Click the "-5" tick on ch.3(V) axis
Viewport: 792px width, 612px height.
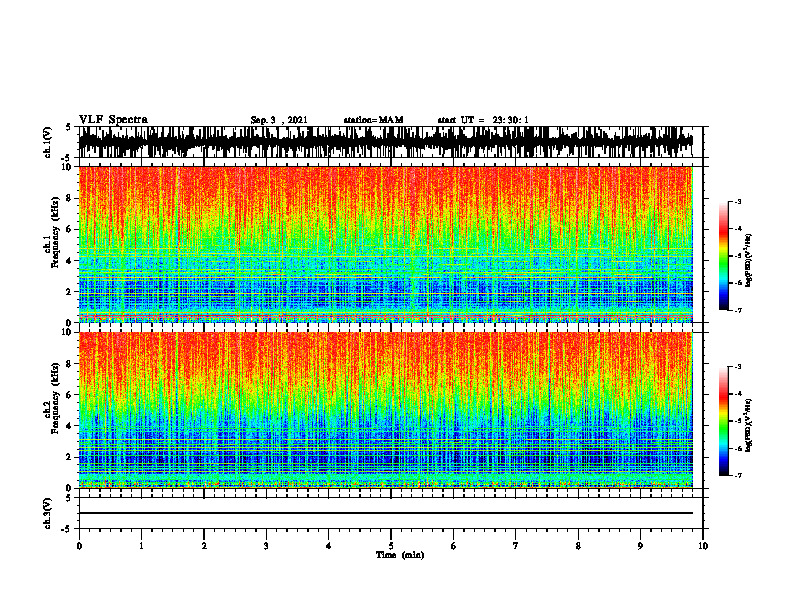[x=67, y=529]
